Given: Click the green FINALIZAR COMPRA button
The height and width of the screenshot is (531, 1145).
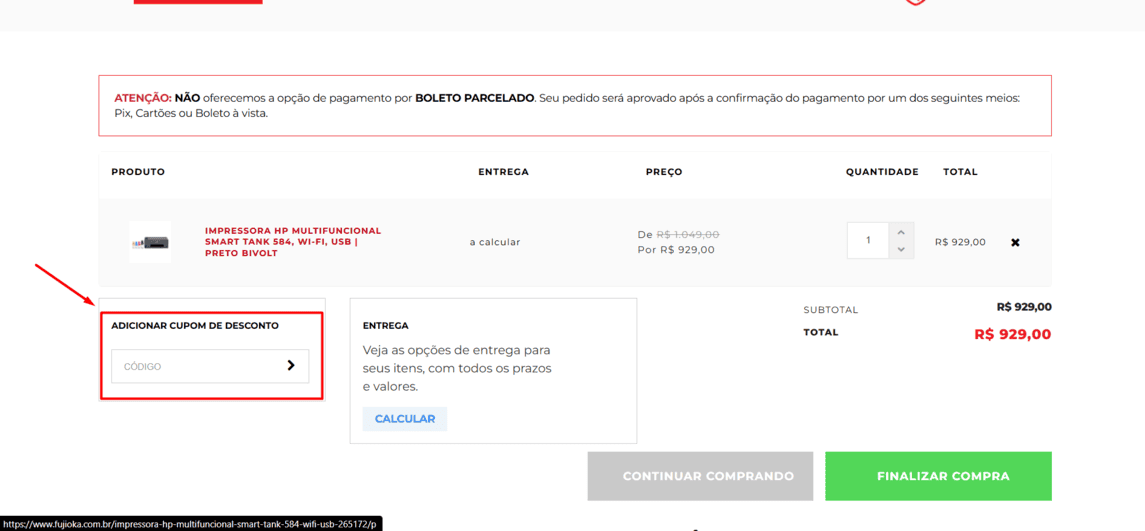Looking at the screenshot, I should point(938,476).
